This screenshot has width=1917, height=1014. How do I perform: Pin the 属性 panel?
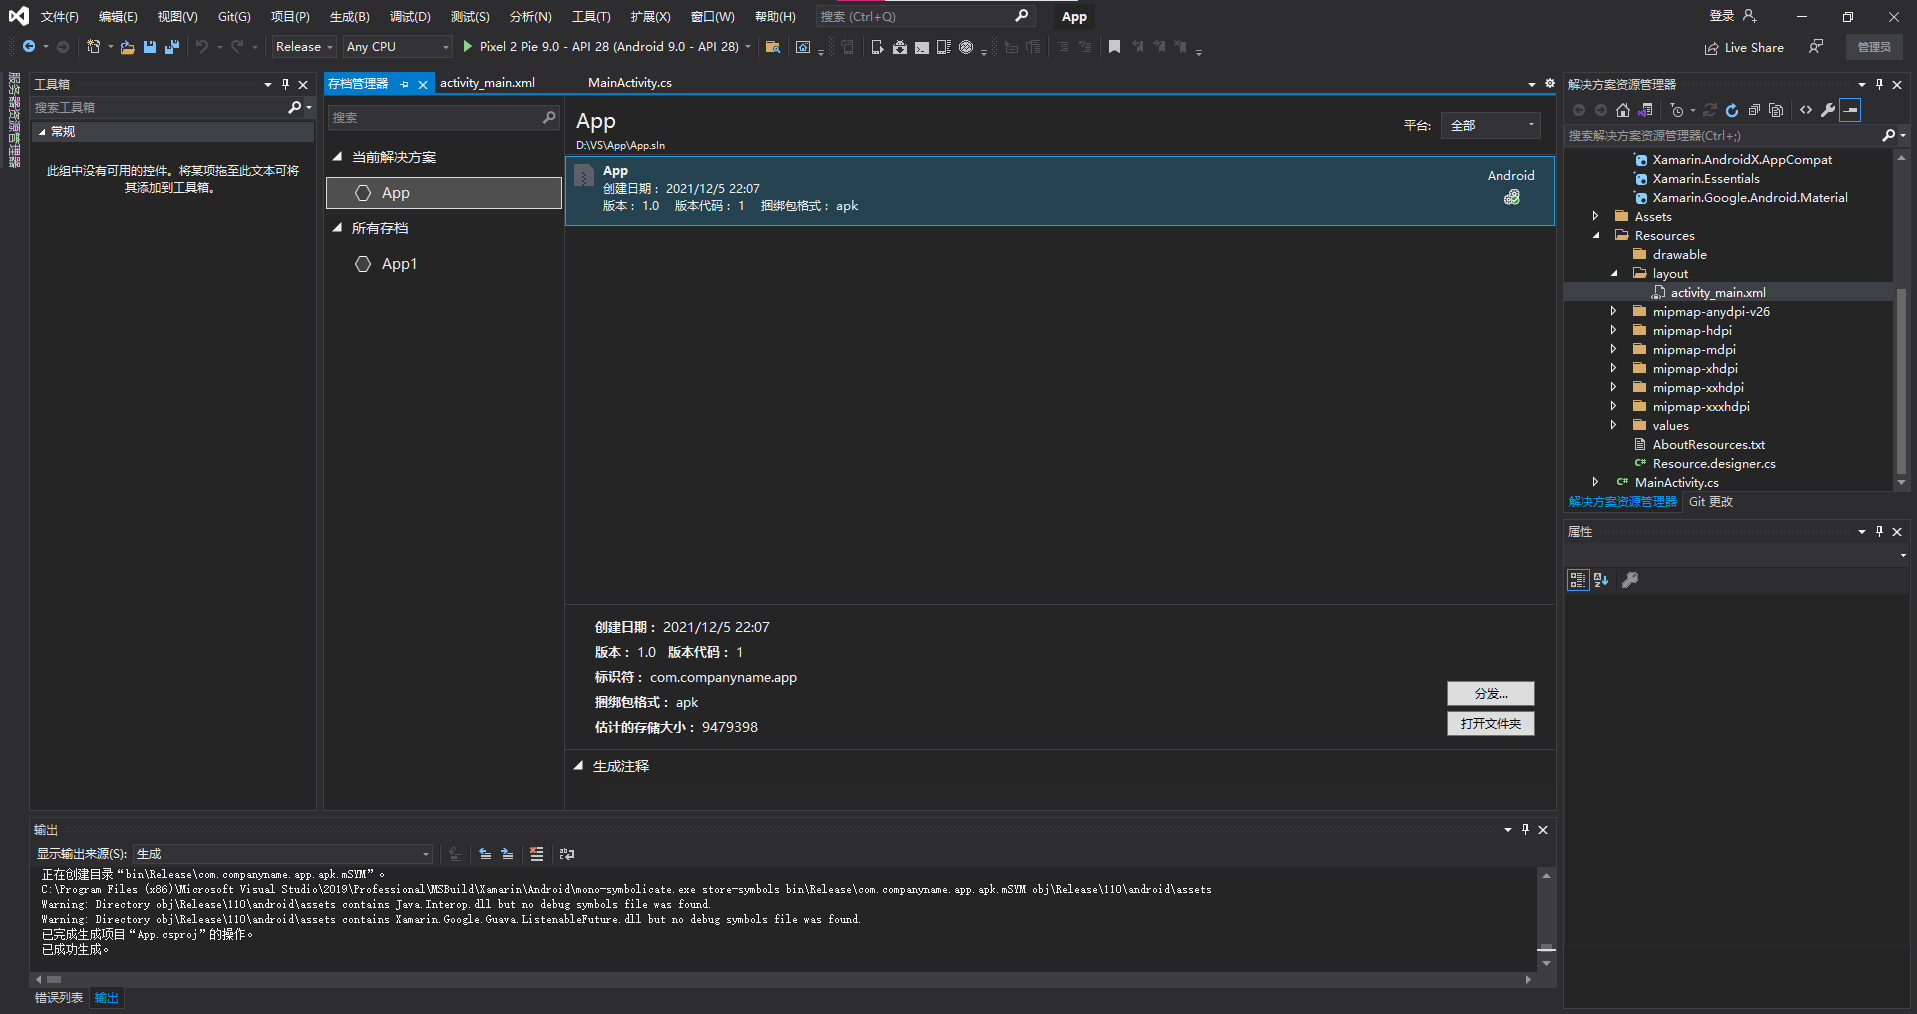[x=1879, y=531]
